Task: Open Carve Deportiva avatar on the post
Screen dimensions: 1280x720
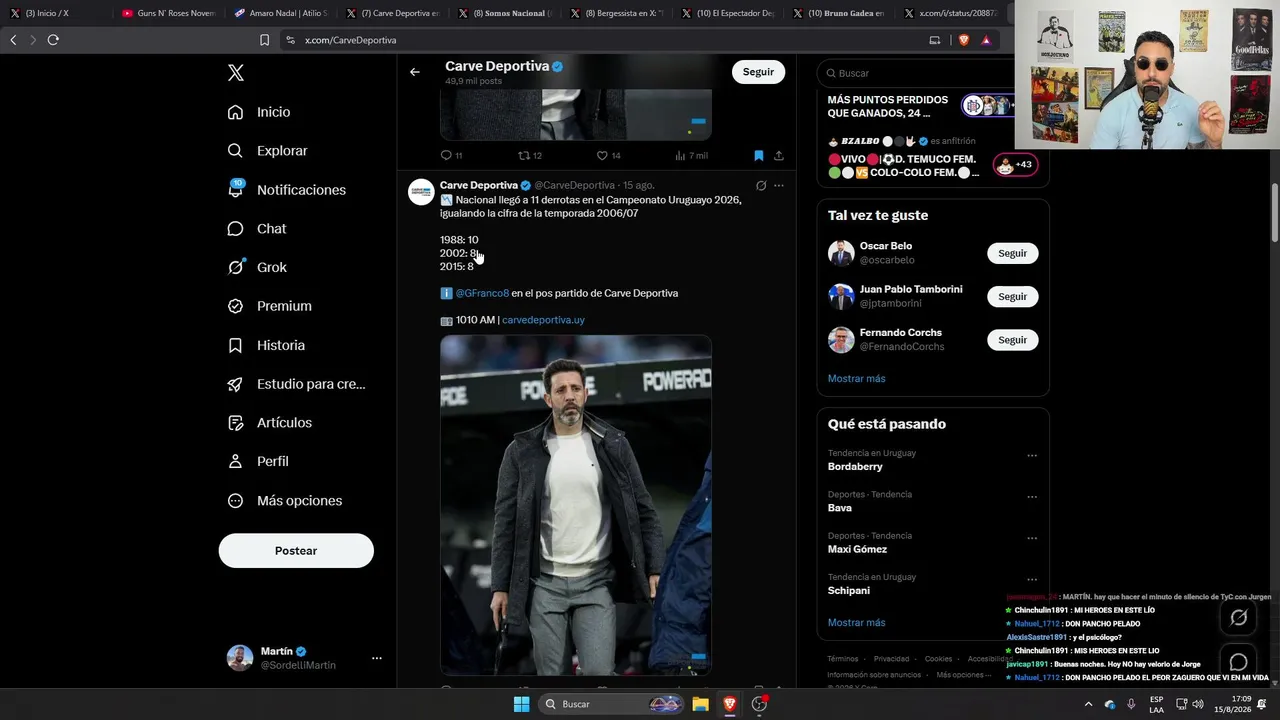Action: click(x=421, y=192)
